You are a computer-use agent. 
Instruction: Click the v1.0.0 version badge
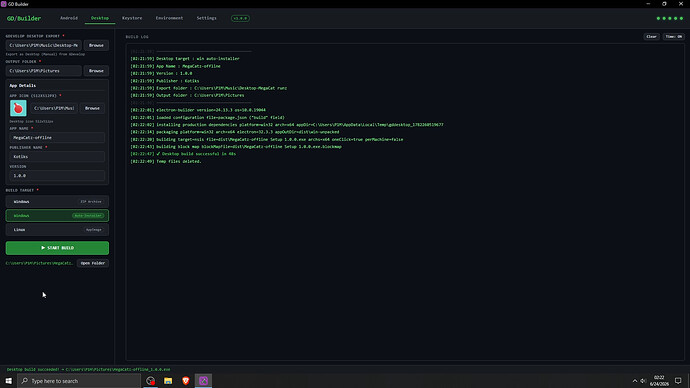pyautogui.click(x=240, y=18)
